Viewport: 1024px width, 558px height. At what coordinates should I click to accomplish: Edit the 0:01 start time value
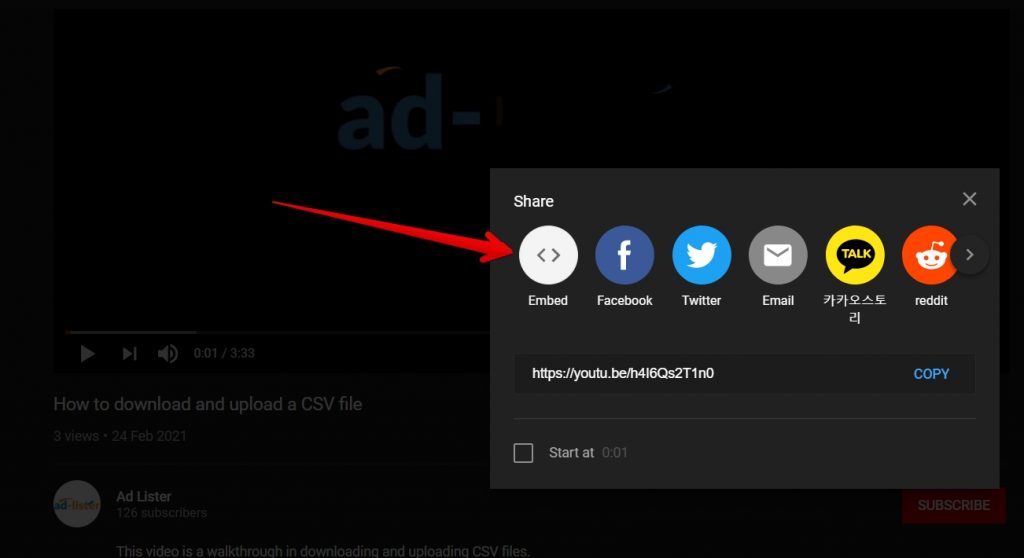tap(615, 453)
